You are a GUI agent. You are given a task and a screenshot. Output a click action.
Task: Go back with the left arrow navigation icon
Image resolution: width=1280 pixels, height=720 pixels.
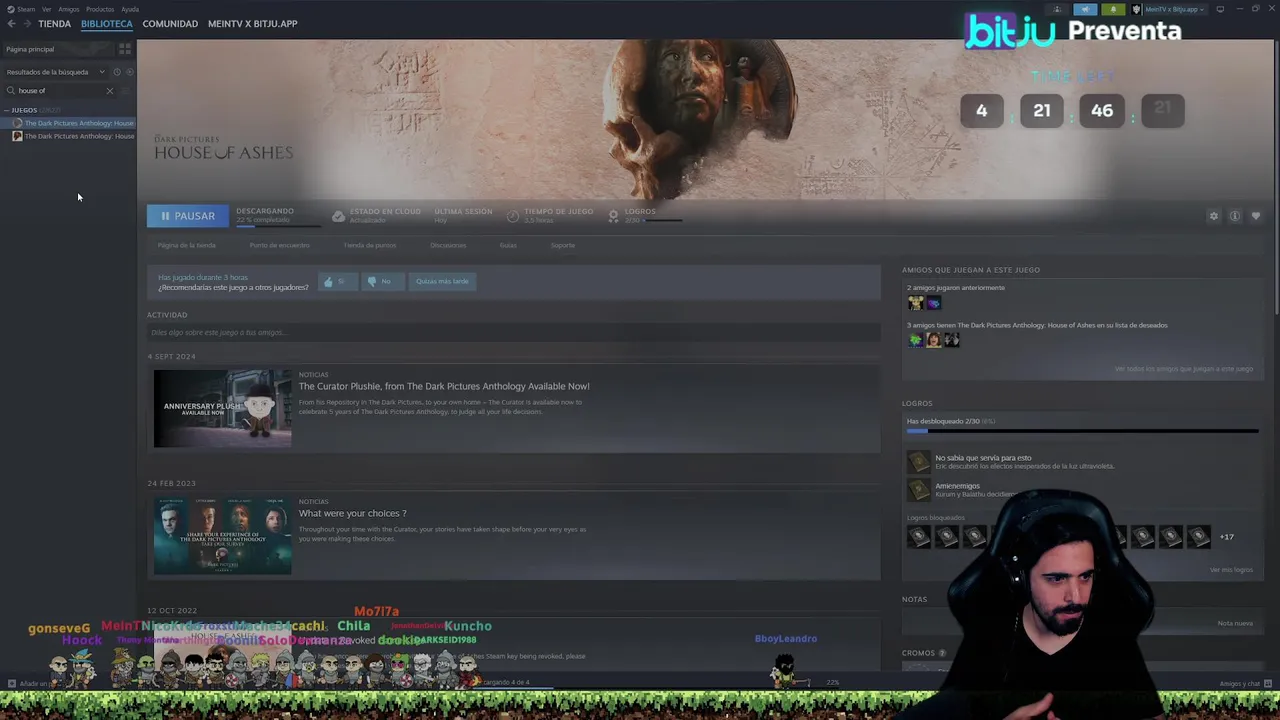click(11, 23)
